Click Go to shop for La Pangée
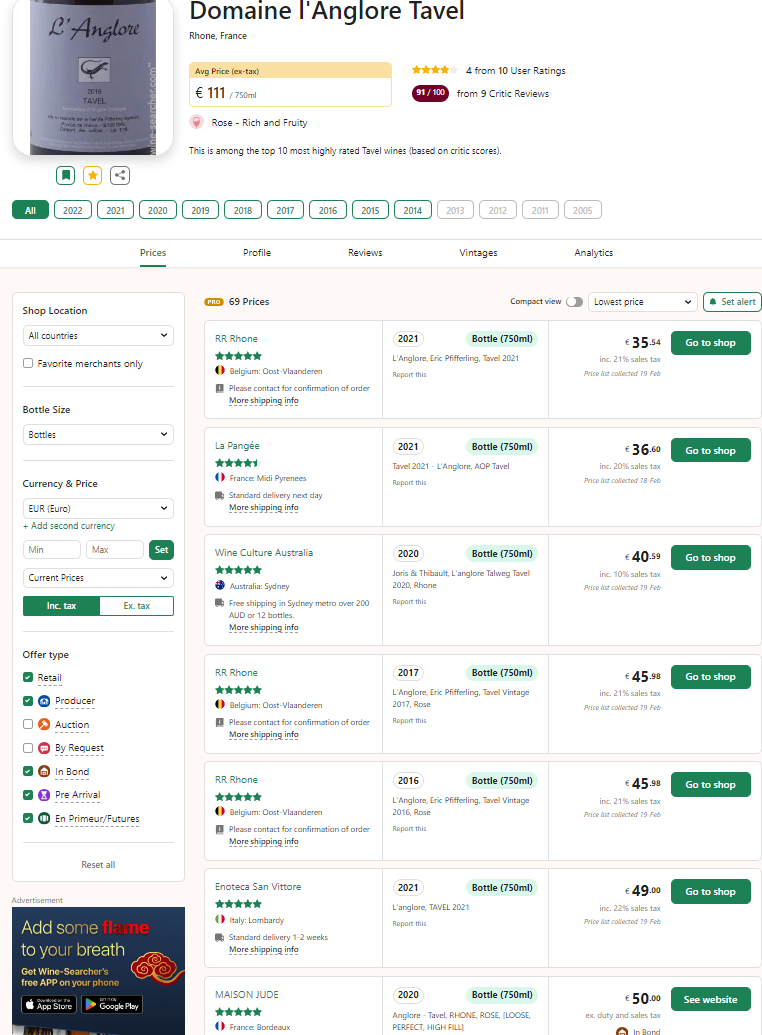Image resolution: width=762 pixels, height=1035 pixels. tap(710, 450)
